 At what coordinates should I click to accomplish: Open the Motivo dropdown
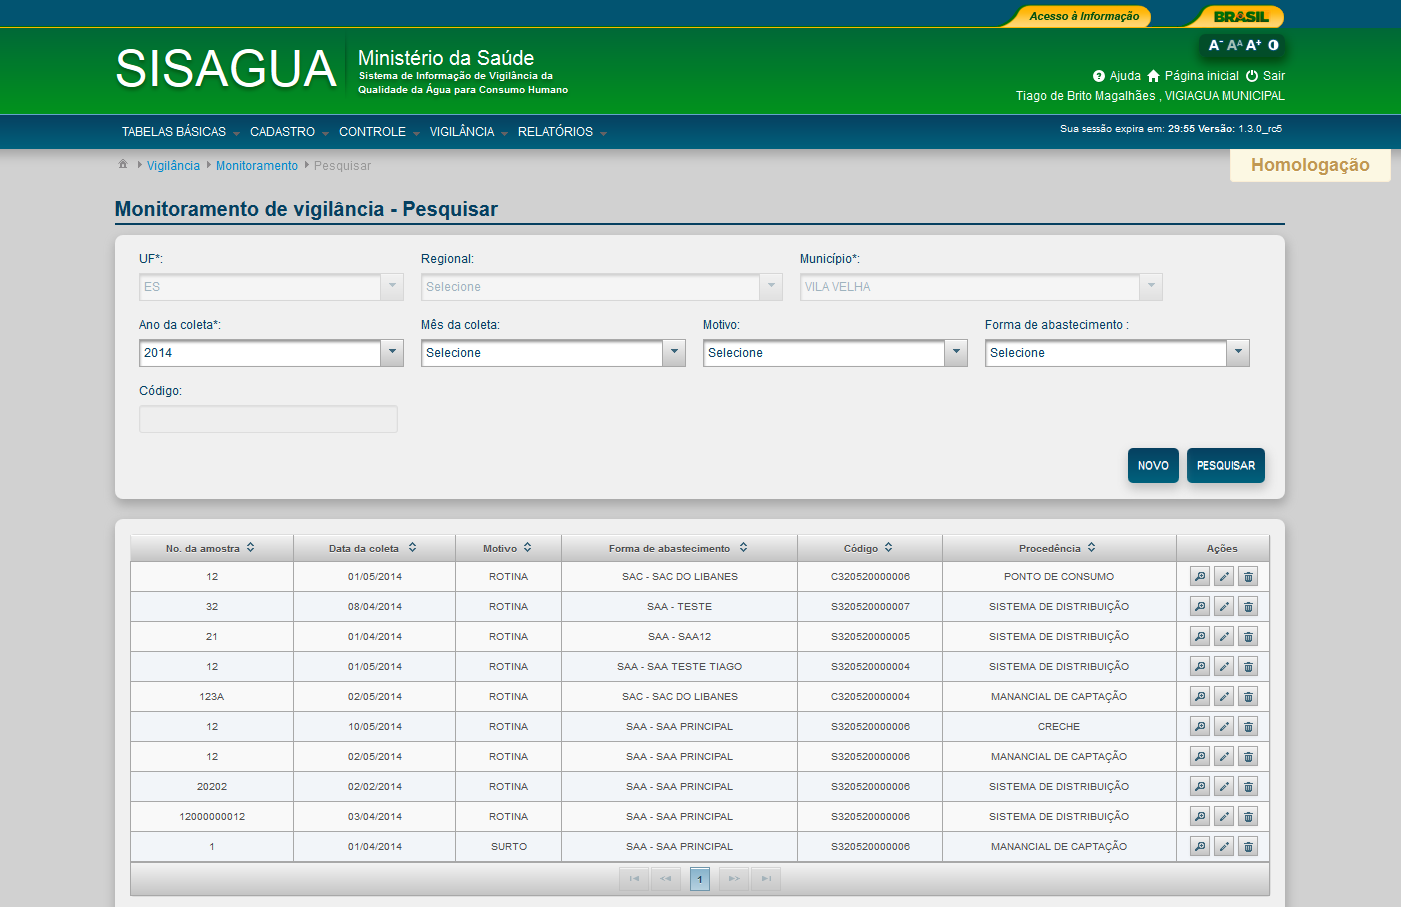coord(956,353)
